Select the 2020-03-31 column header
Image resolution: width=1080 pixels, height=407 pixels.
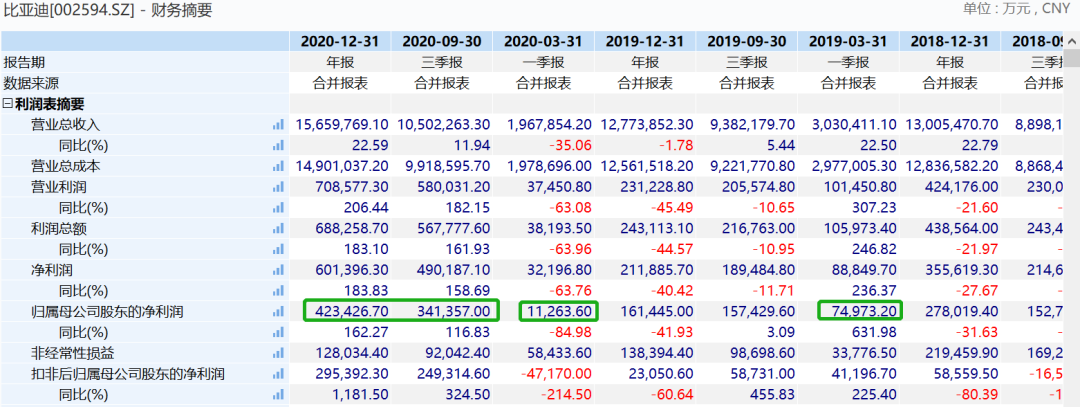pyautogui.click(x=543, y=41)
